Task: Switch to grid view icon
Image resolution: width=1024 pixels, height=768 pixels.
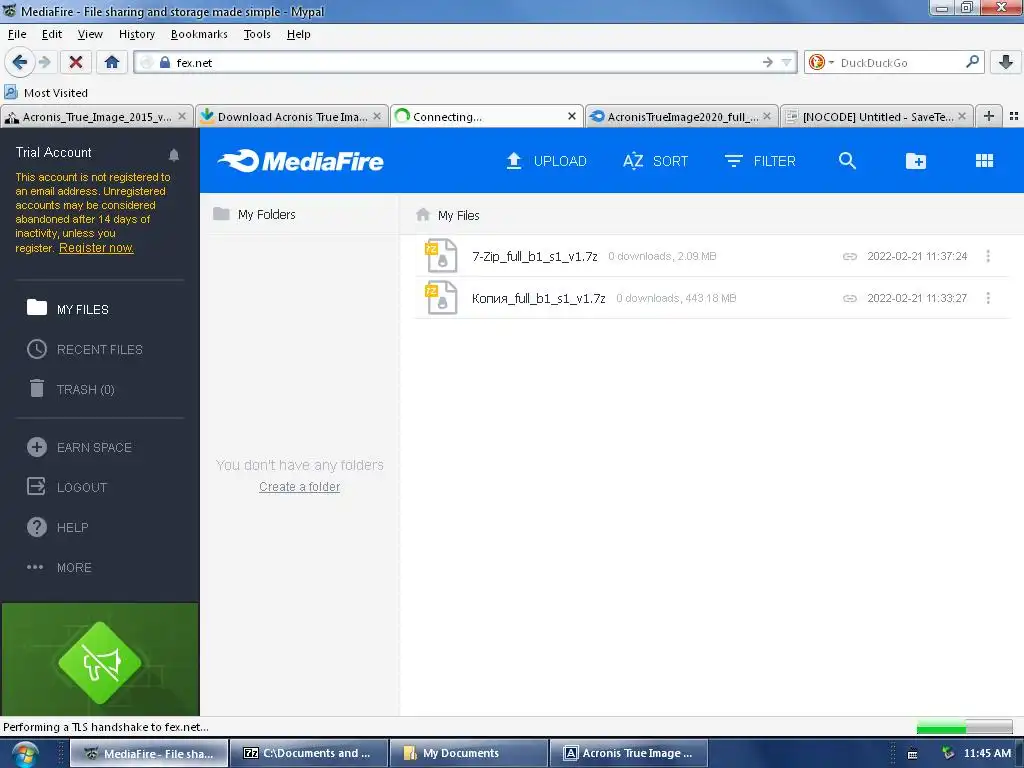Action: [x=984, y=161]
